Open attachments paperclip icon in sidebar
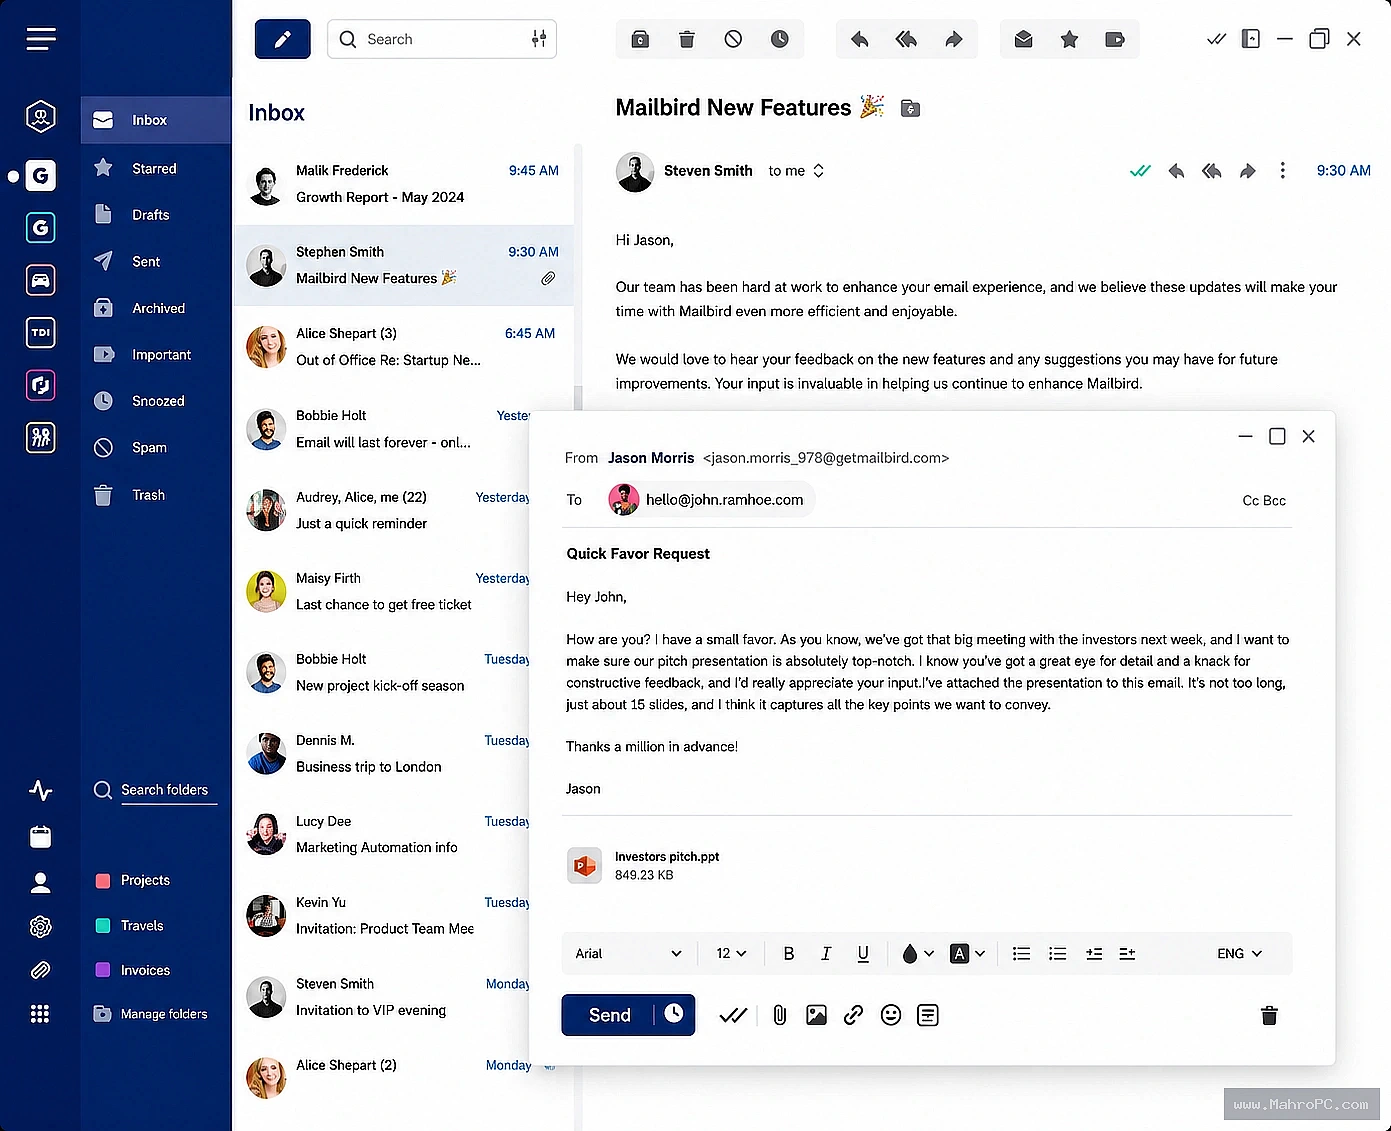1391x1131 pixels. click(40, 970)
